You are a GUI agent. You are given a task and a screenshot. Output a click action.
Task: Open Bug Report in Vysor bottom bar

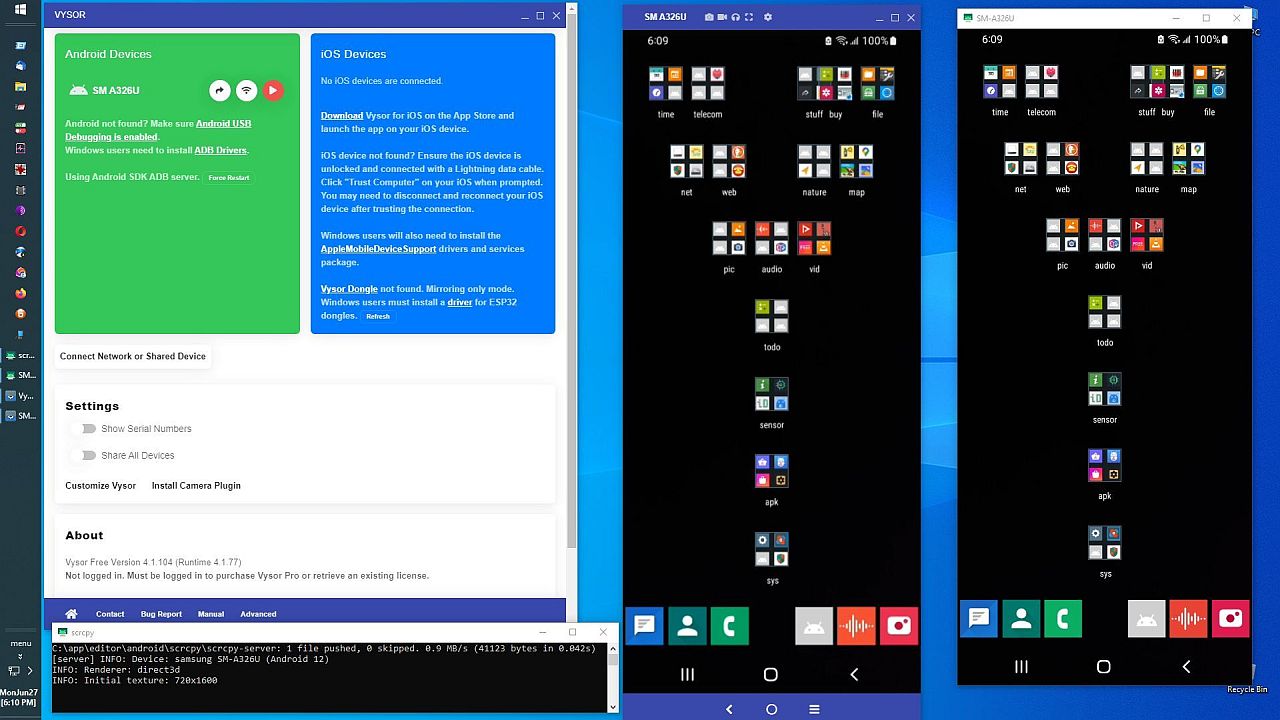point(161,614)
